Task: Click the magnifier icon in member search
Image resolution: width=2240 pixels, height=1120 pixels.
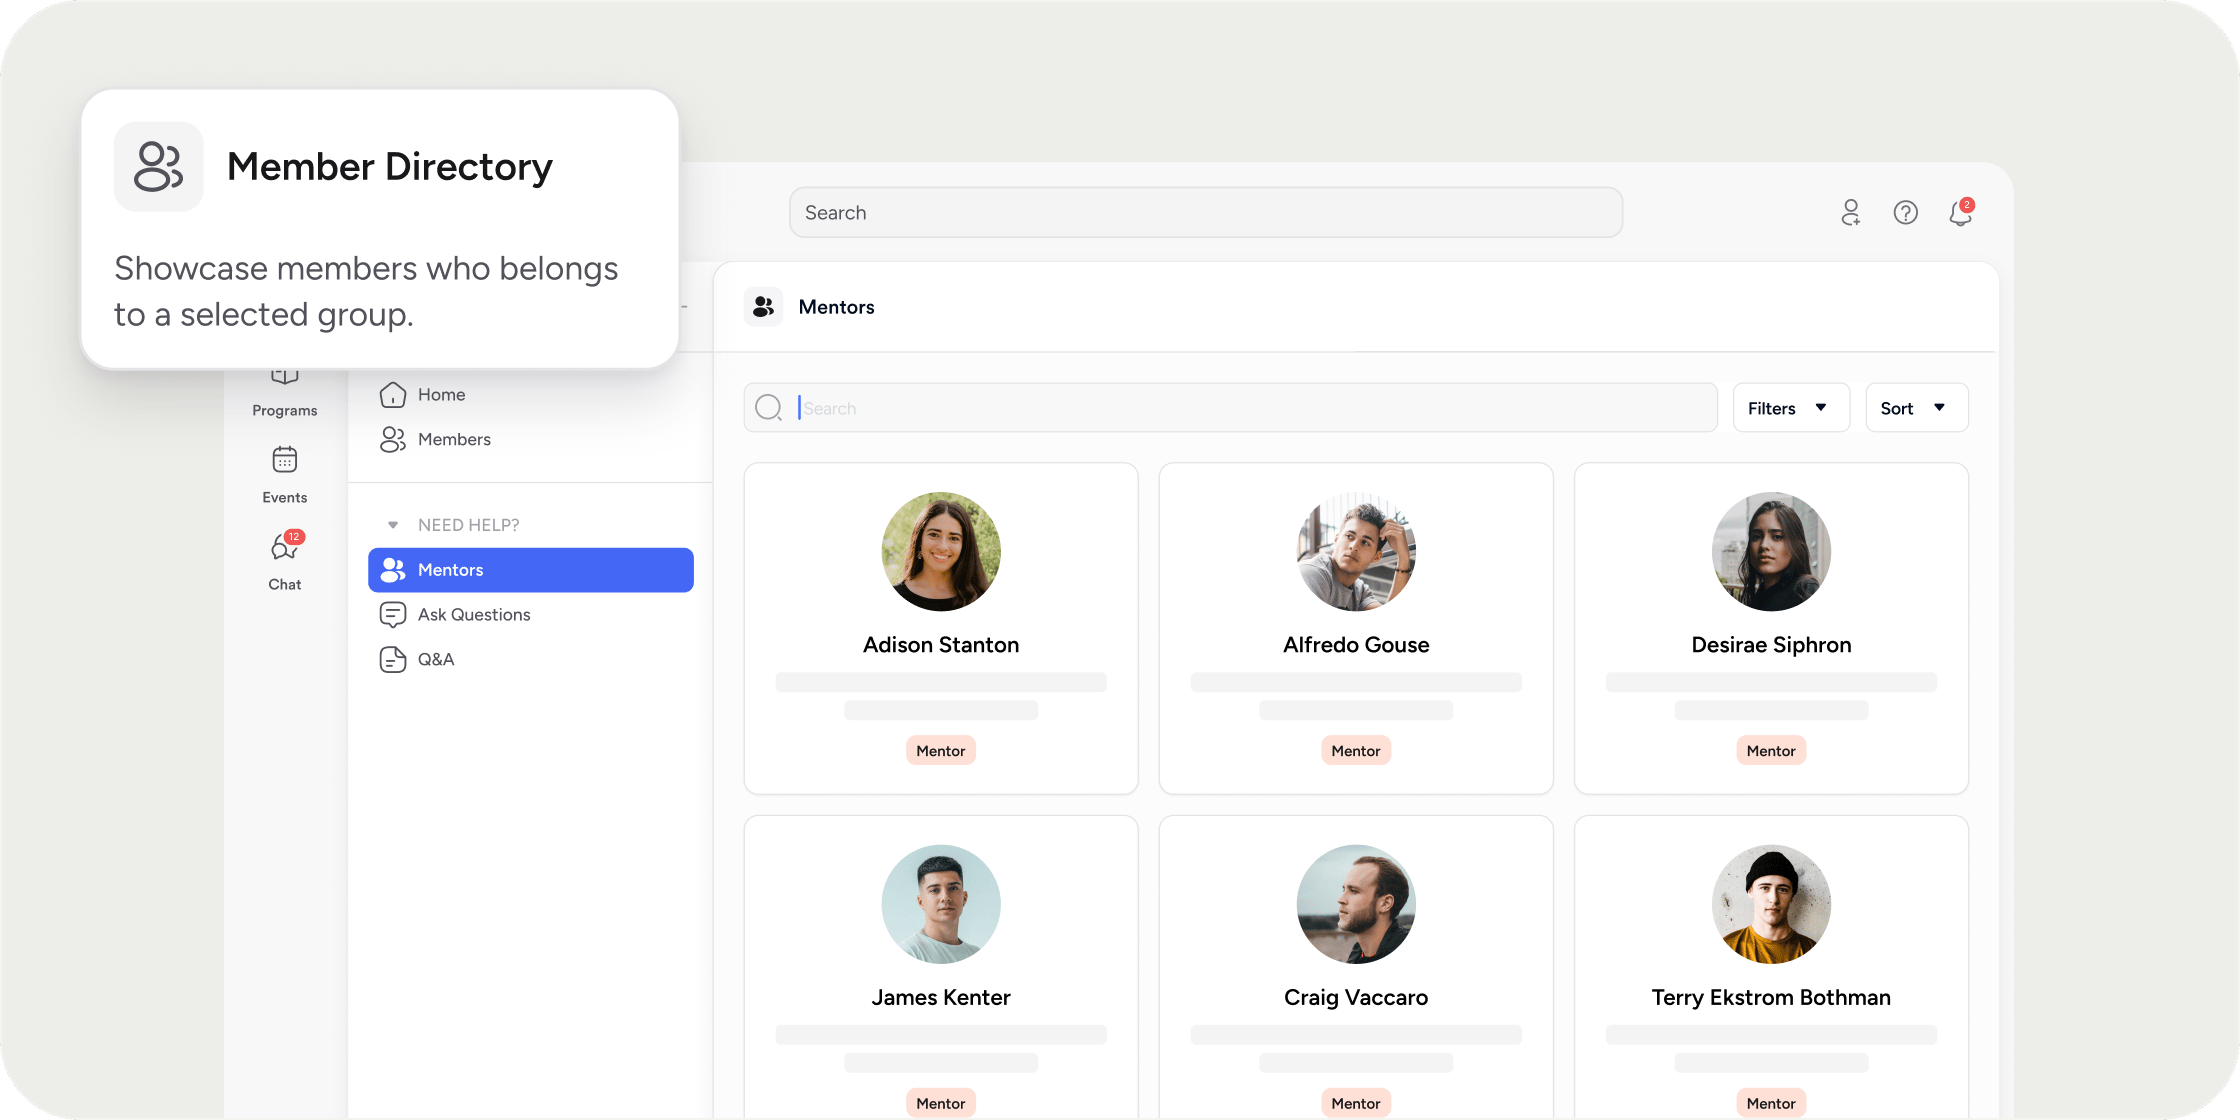Action: tap(769, 408)
